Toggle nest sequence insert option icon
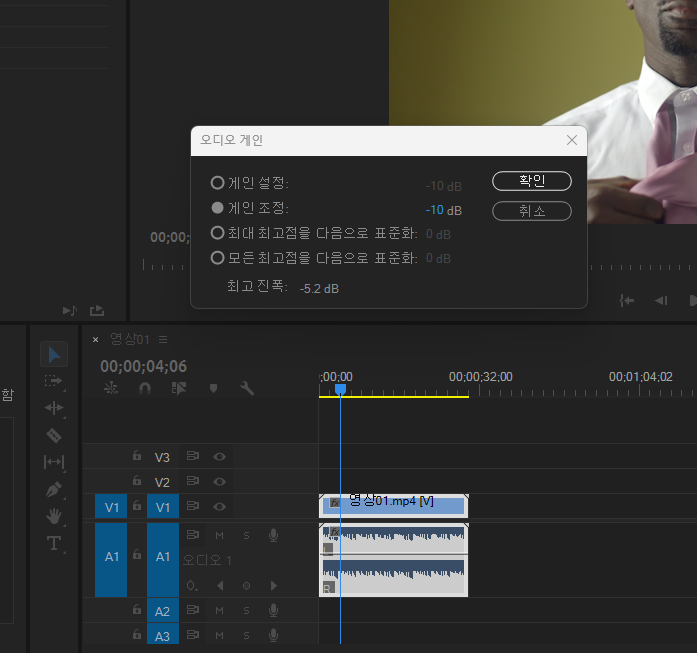Viewport: 697px width, 653px height. (111, 389)
